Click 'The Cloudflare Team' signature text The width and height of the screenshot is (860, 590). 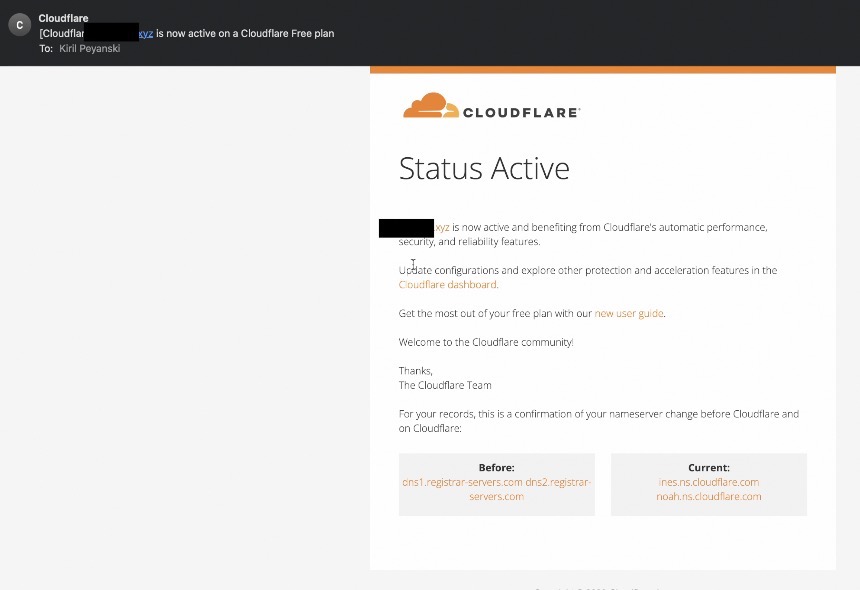pyautogui.click(x=445, y=385)
